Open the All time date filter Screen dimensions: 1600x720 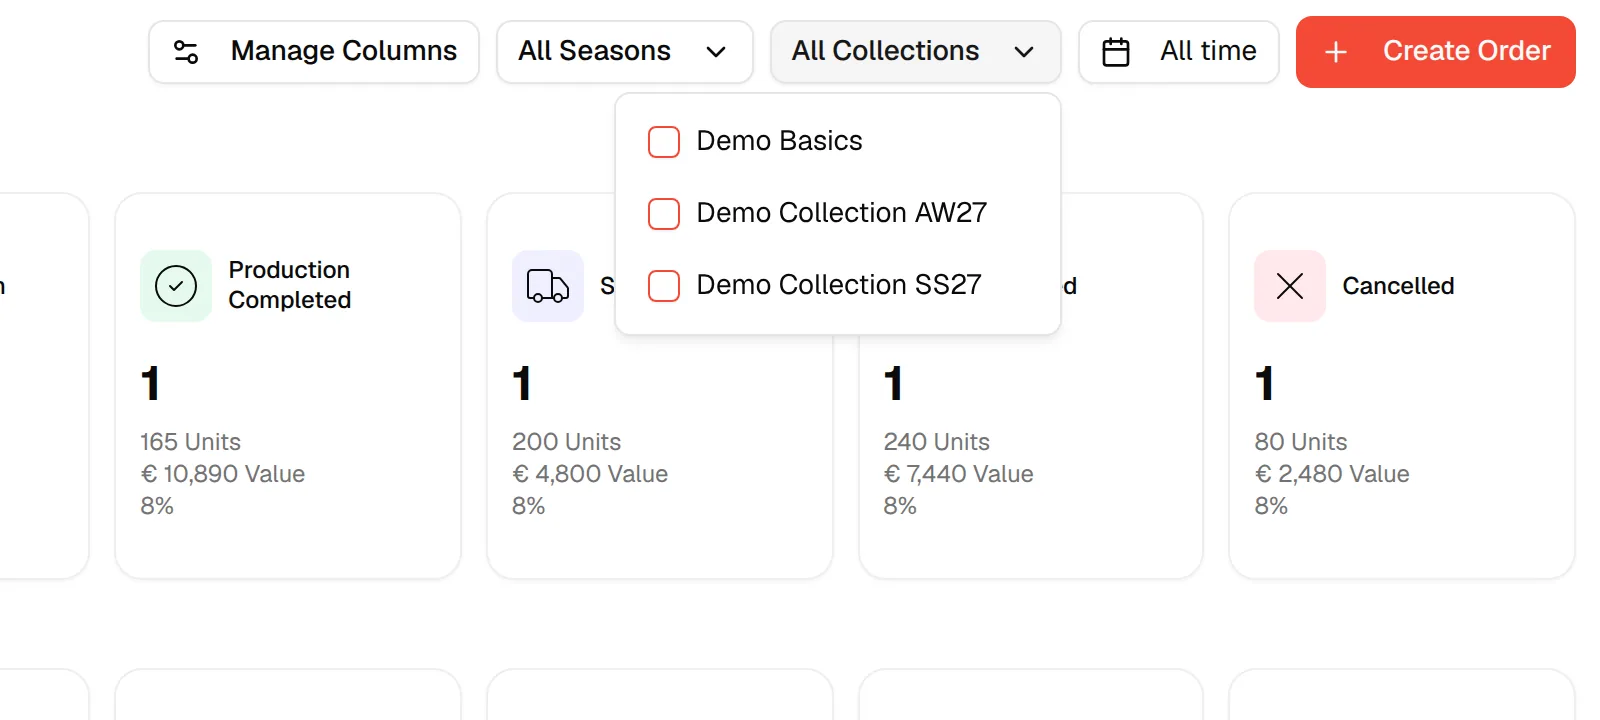coord(1178,52)
